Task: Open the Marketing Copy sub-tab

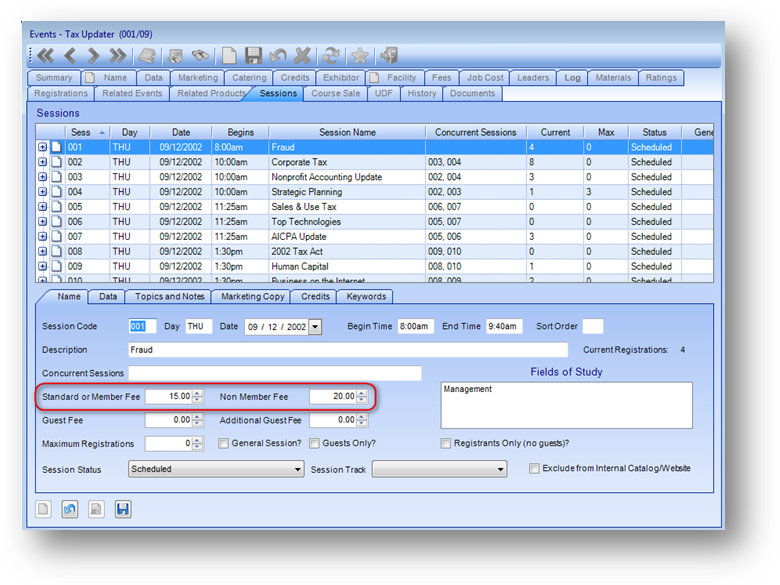Action: click(x=253, y=296)
